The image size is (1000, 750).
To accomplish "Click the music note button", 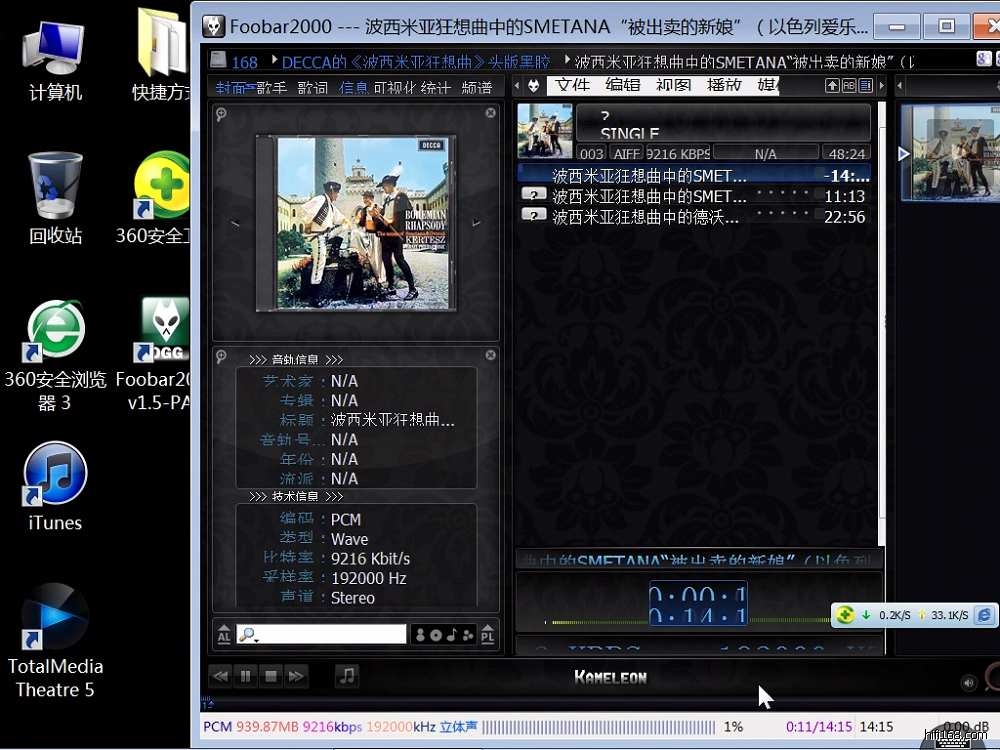I will pyautogui.click(x=347, y=676).
